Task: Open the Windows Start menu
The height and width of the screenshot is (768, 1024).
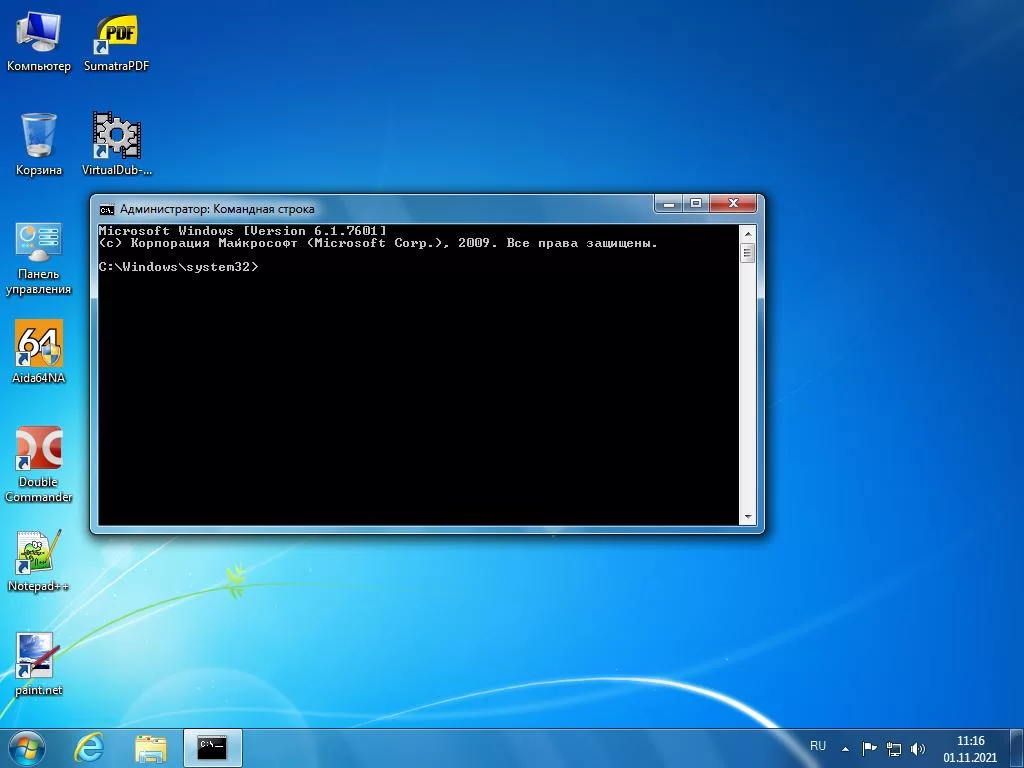Action: 27,748
